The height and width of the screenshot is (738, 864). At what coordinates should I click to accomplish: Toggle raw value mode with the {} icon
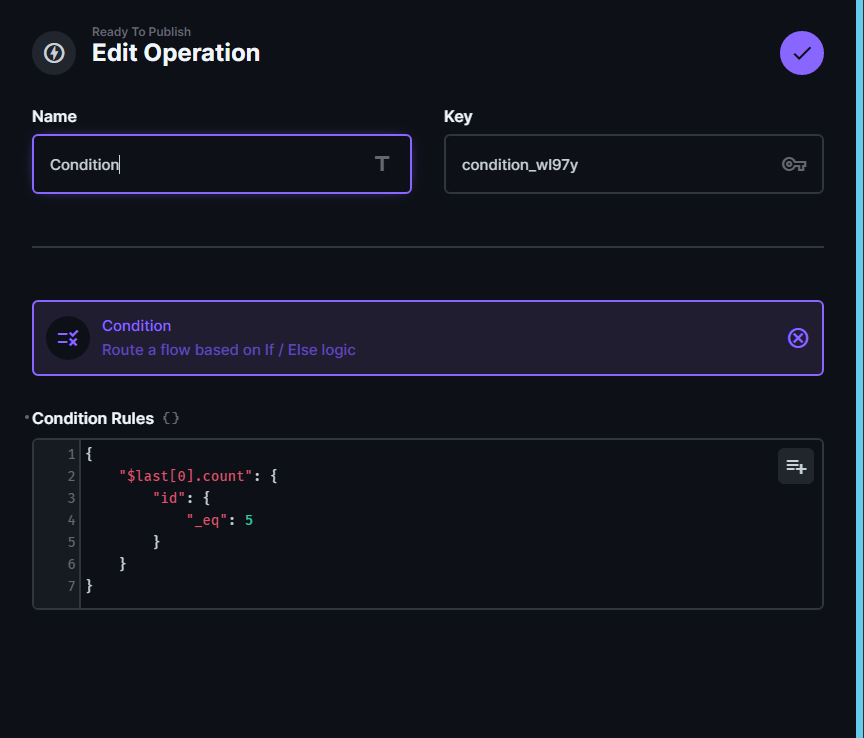coord(170,418)
